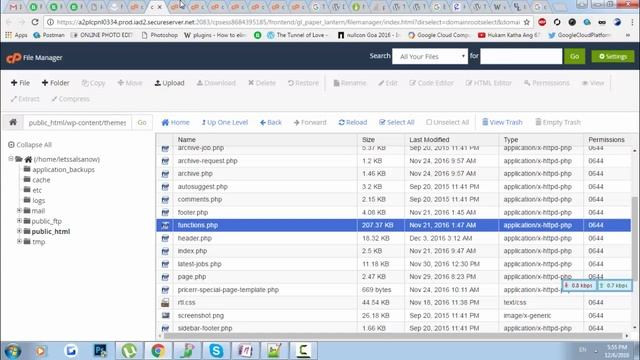Image resolution: width=640 pixels, height=360 pixels.
Task: Click the file icon beside comments.php
Action: tap(165, 200)
